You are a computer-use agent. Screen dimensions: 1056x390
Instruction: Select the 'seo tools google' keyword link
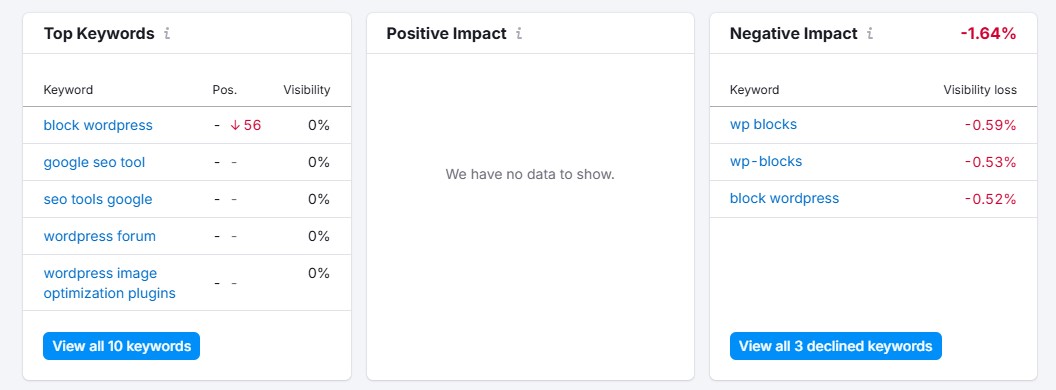click(98, 199)
